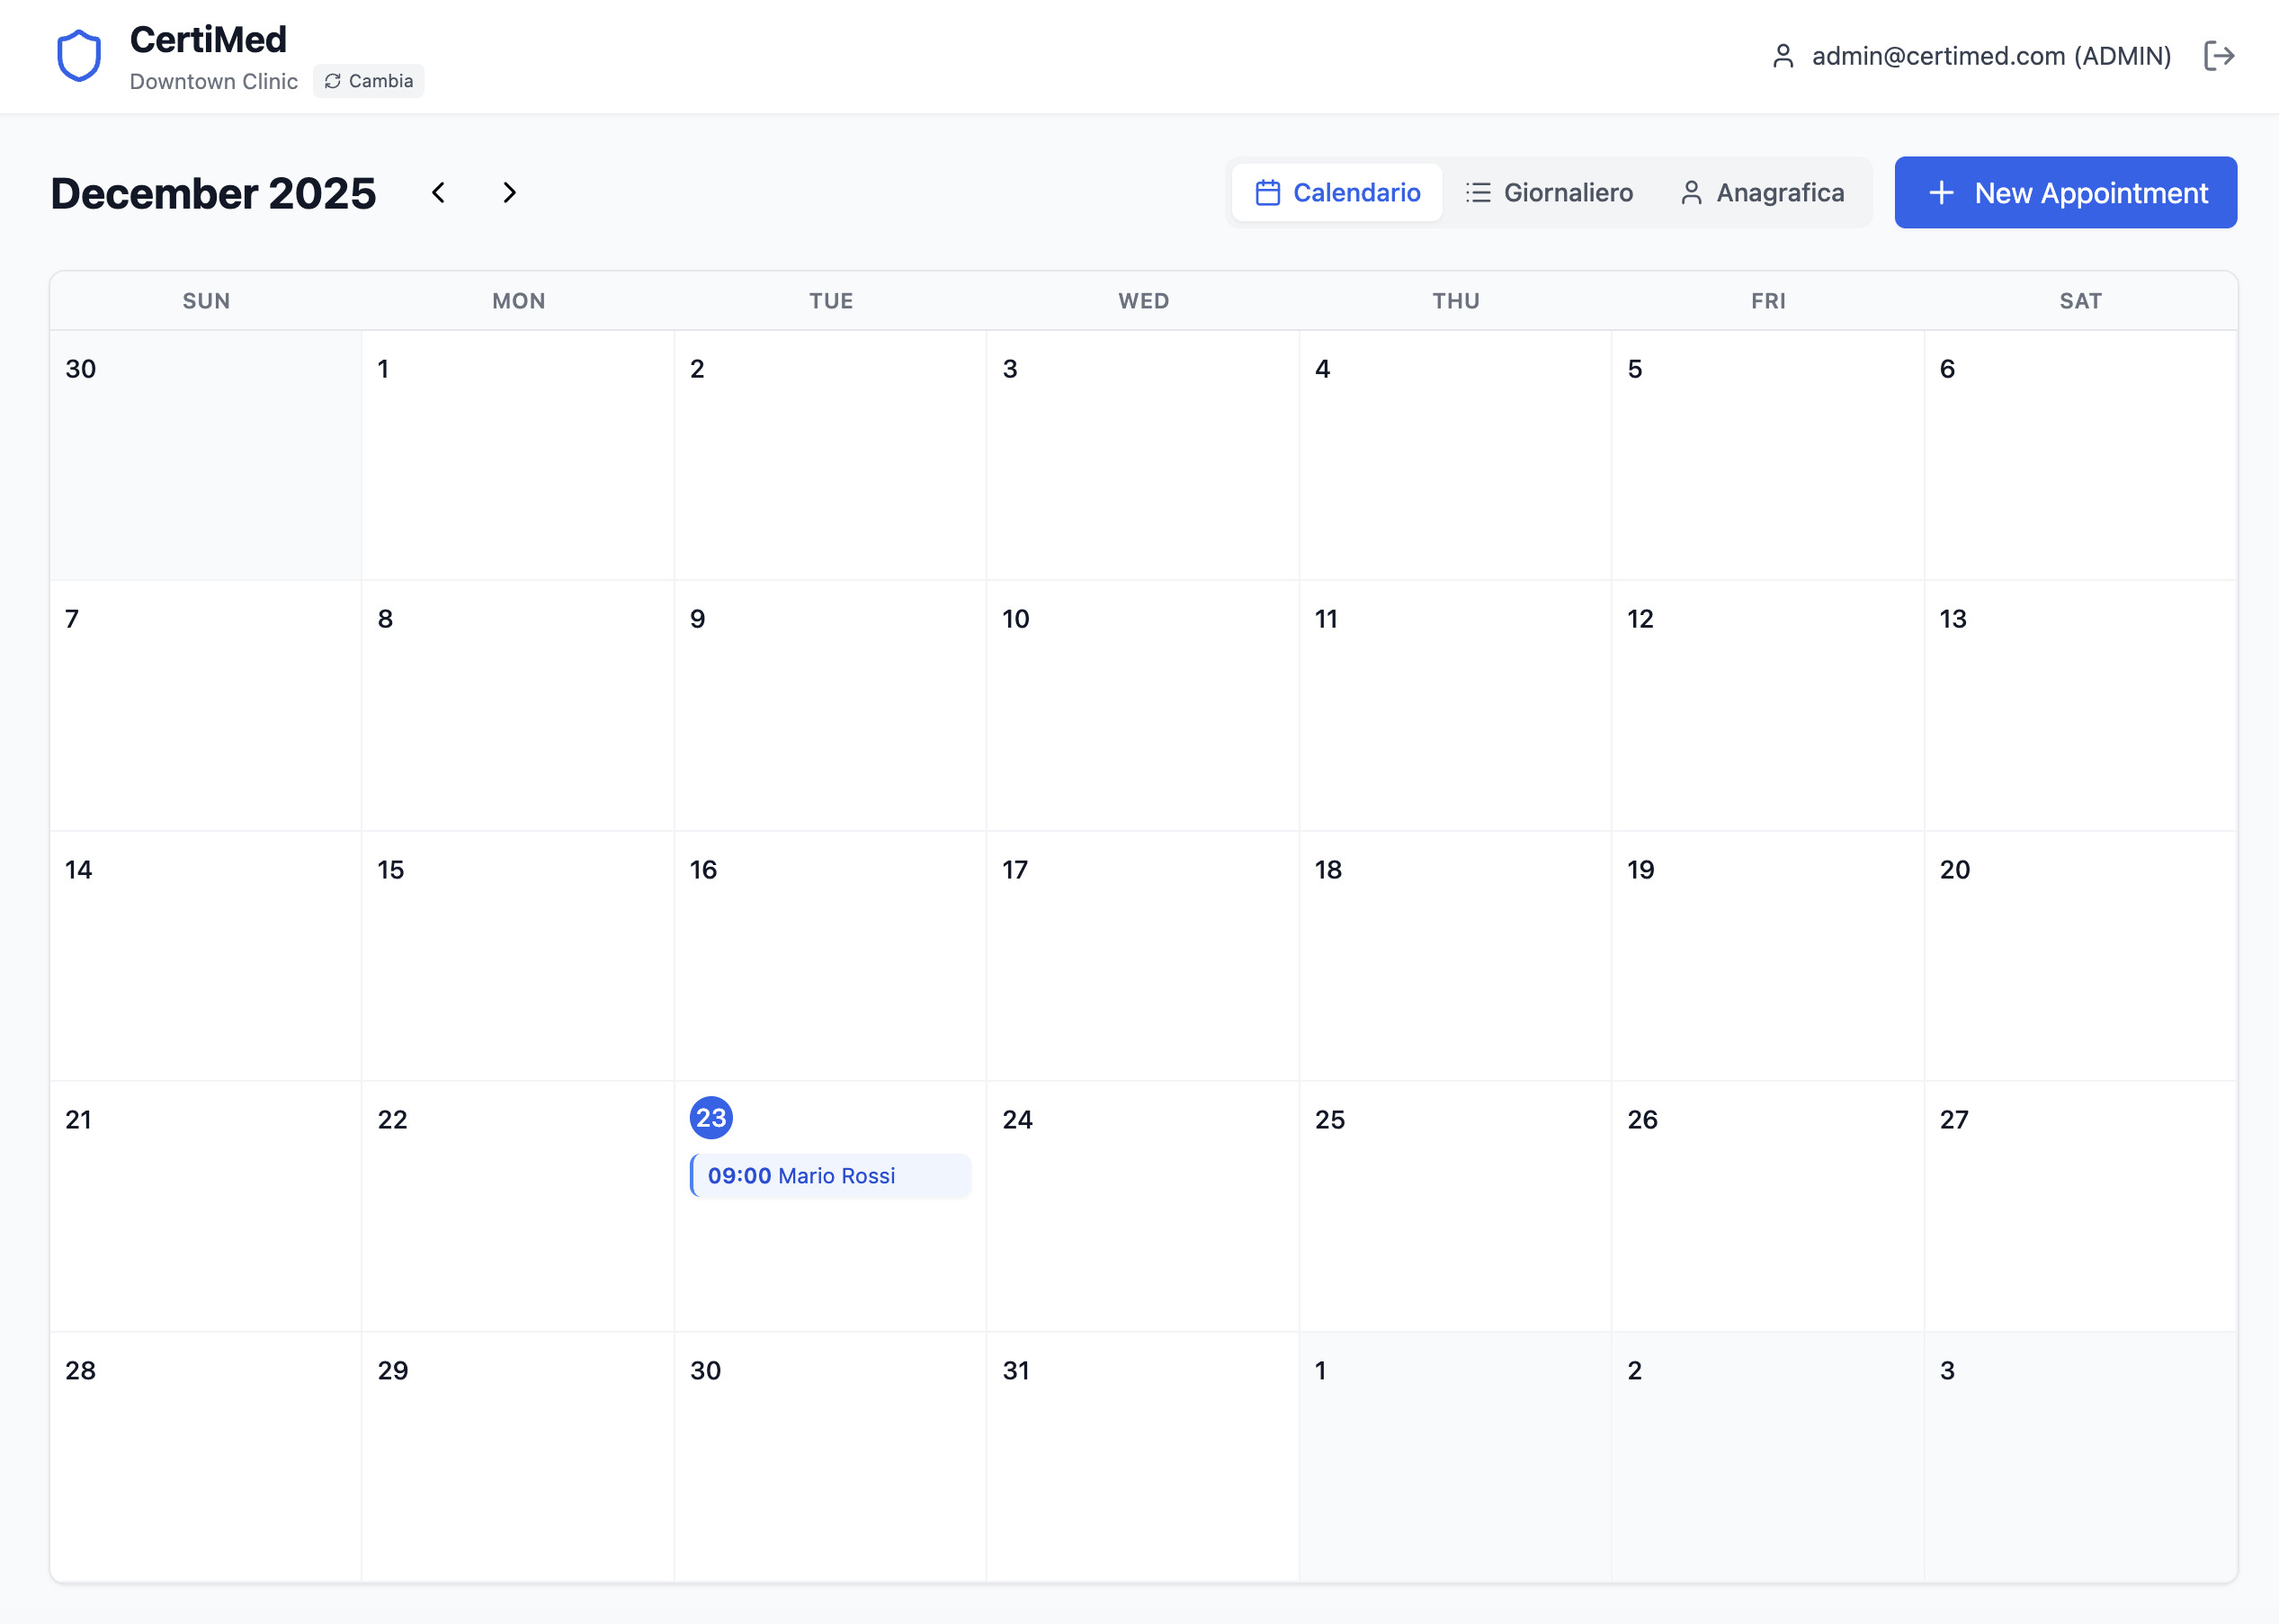
Task: Click the user icon beside admin email
Action: [x=1783, y=57]
